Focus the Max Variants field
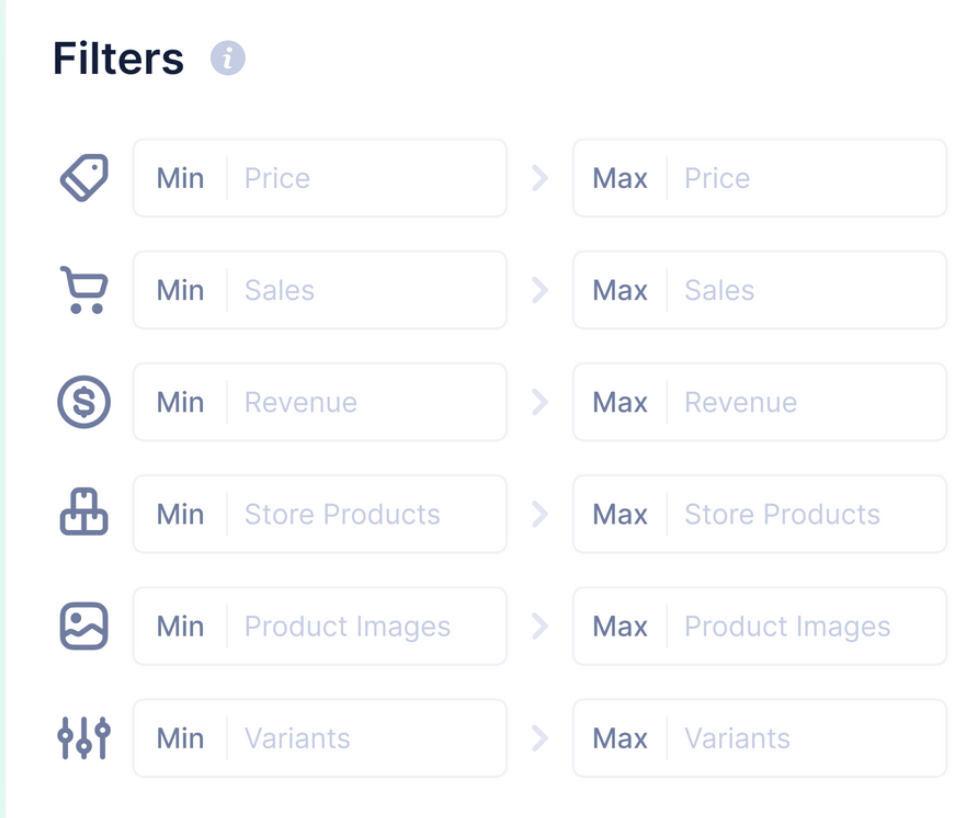 coord(759,738)
